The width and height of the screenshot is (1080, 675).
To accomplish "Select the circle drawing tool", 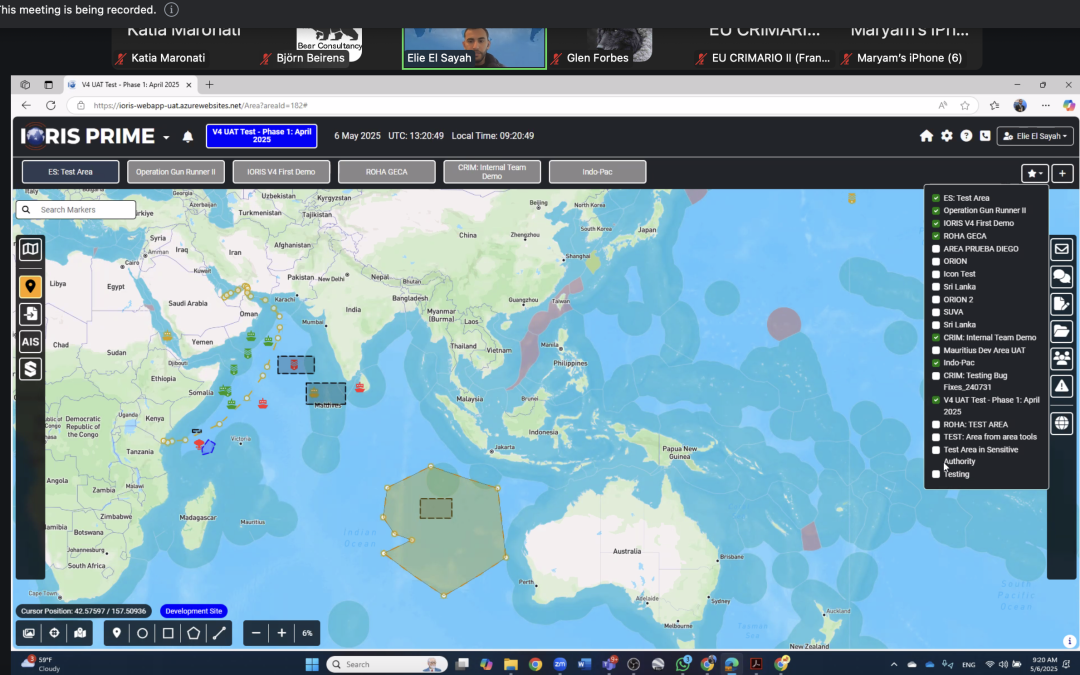I will (142, 633).
